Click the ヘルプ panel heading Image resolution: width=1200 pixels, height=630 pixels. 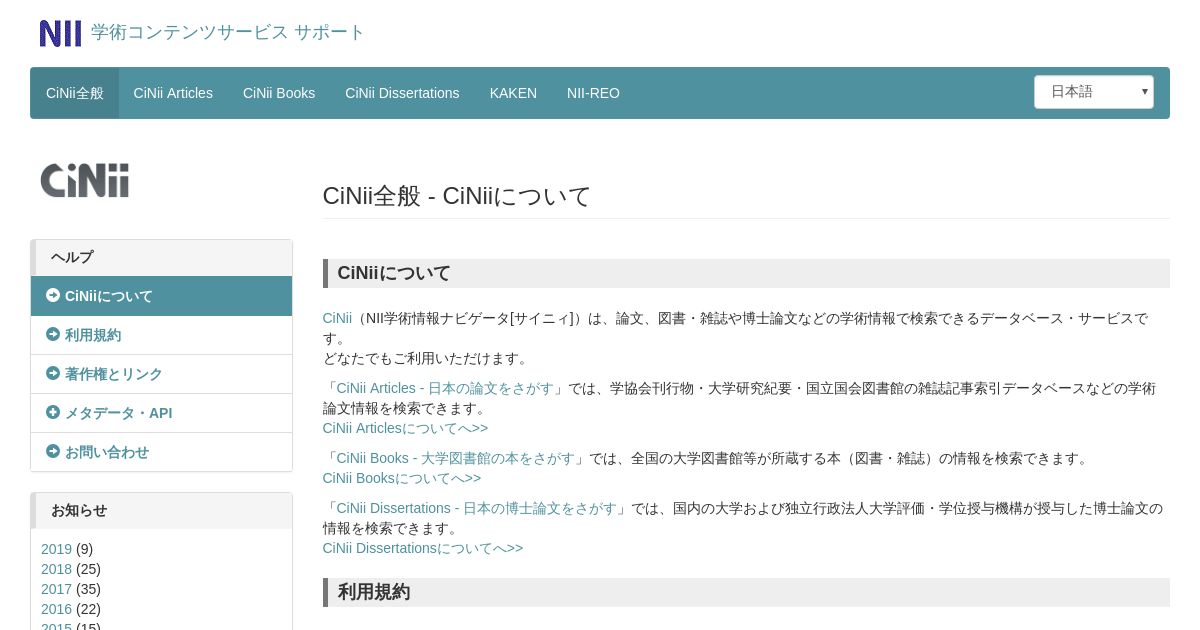tap(161, 258)
